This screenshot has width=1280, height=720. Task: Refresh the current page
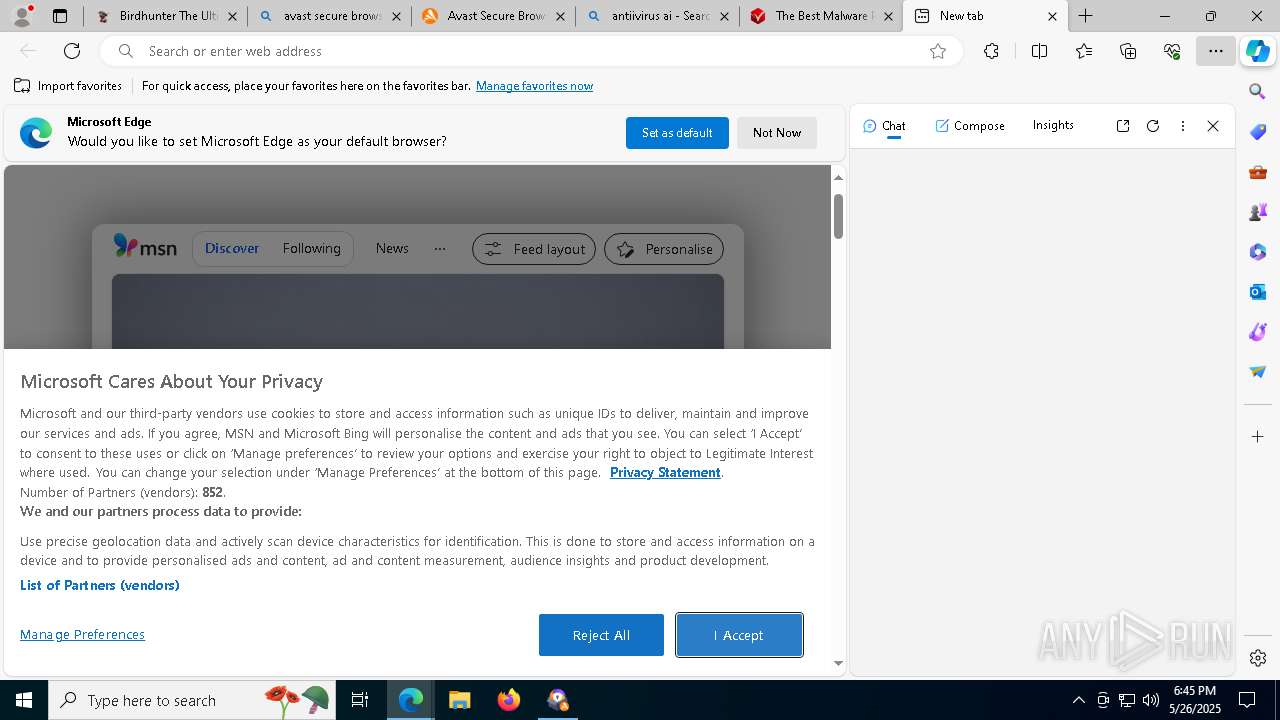pyautogui.click(x=72, y=51)
